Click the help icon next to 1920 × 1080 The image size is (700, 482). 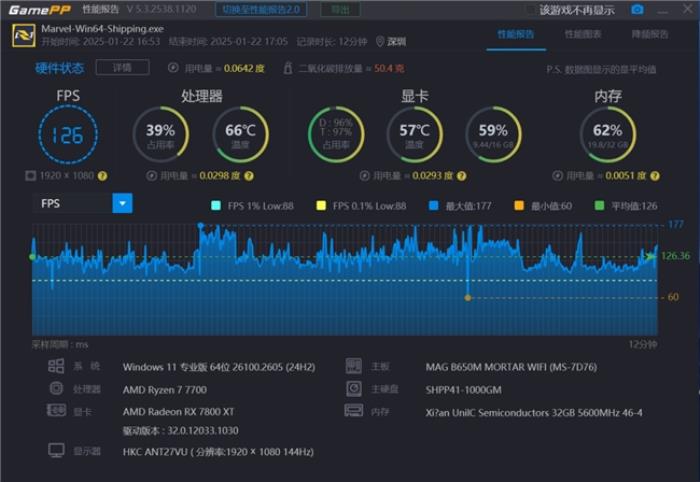pyautogui.click(x=102, y=176)
